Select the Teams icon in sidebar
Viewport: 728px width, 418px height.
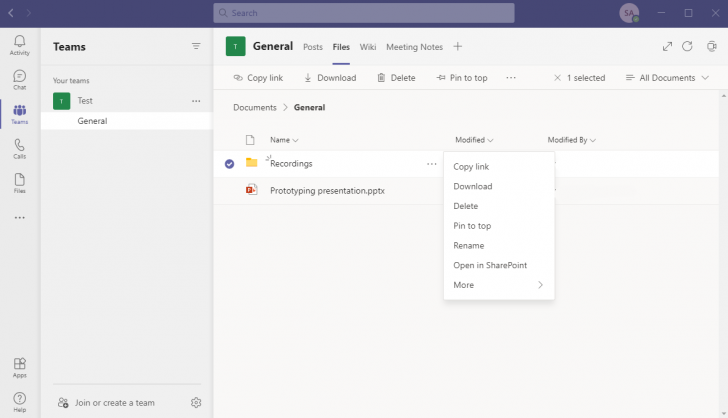20,114
